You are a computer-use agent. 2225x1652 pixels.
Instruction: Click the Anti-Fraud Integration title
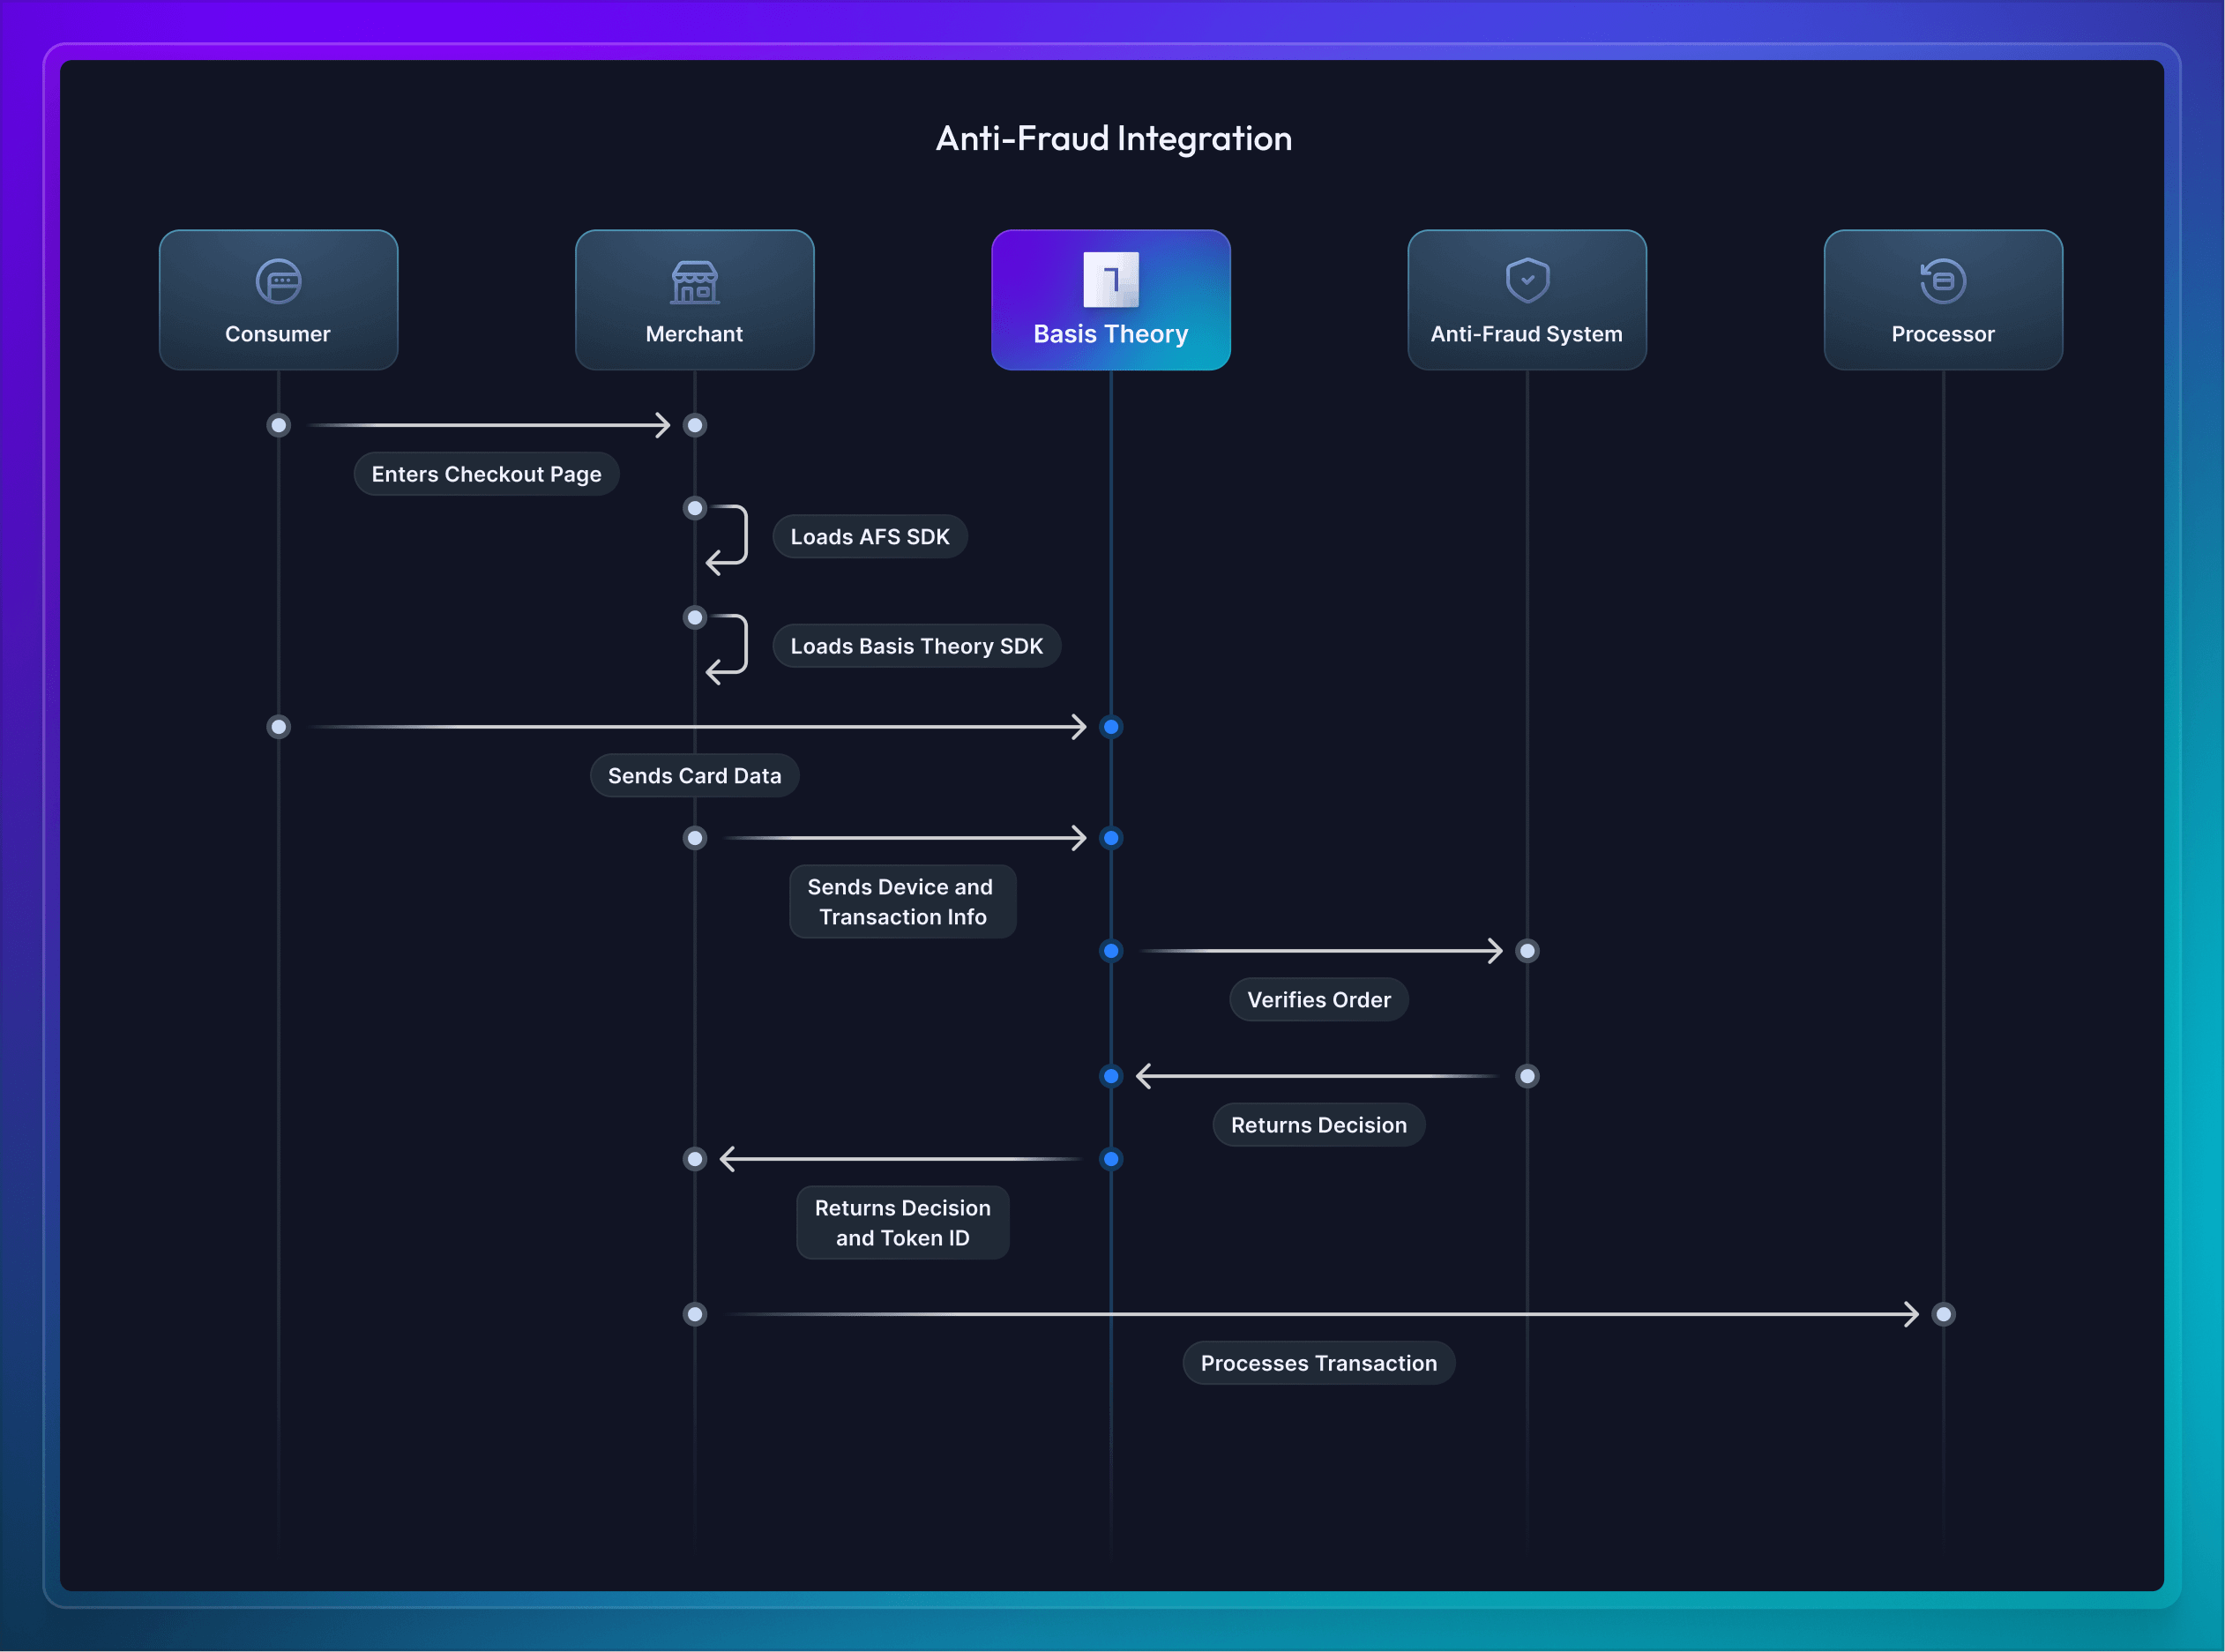(1113, 138)
